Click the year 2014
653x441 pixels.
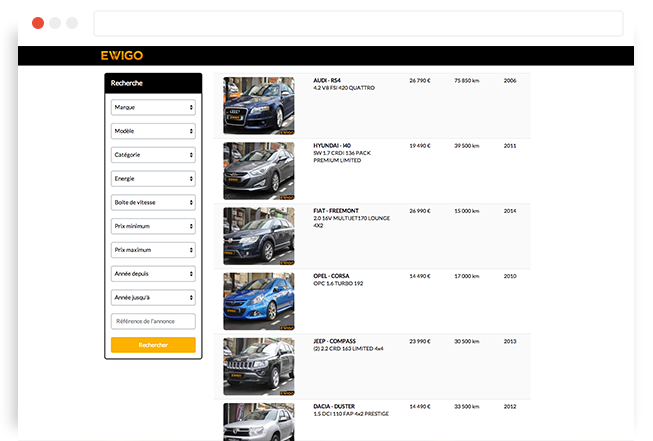[x=510, y=211]
